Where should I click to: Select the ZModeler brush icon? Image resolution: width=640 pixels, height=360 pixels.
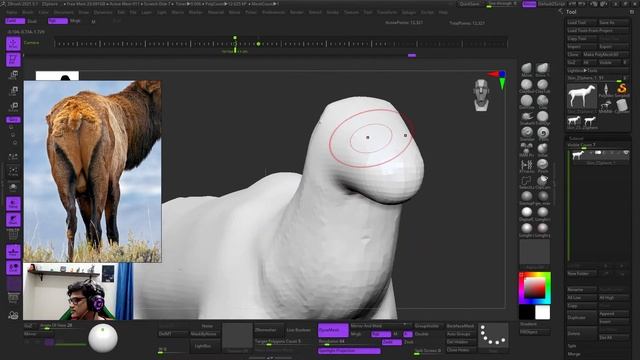click(527, 165)
